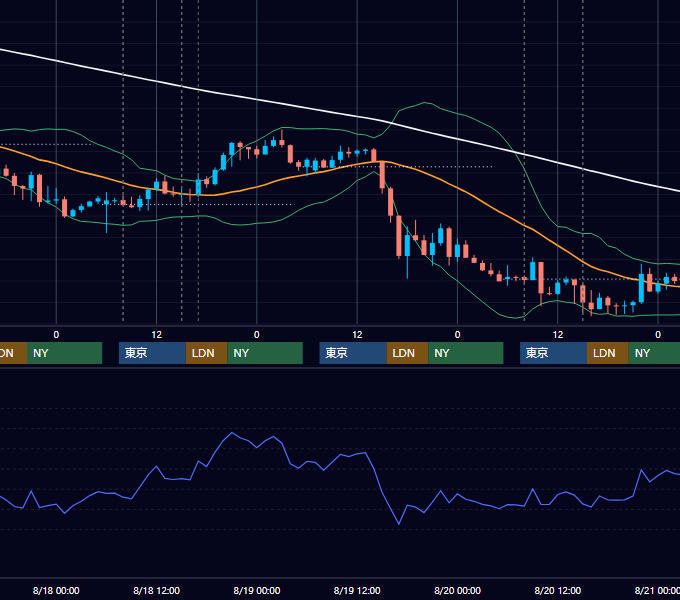Click the 8/19 00:00 time axis label
The height and width of the screenshot is (600, 680).
257,590
